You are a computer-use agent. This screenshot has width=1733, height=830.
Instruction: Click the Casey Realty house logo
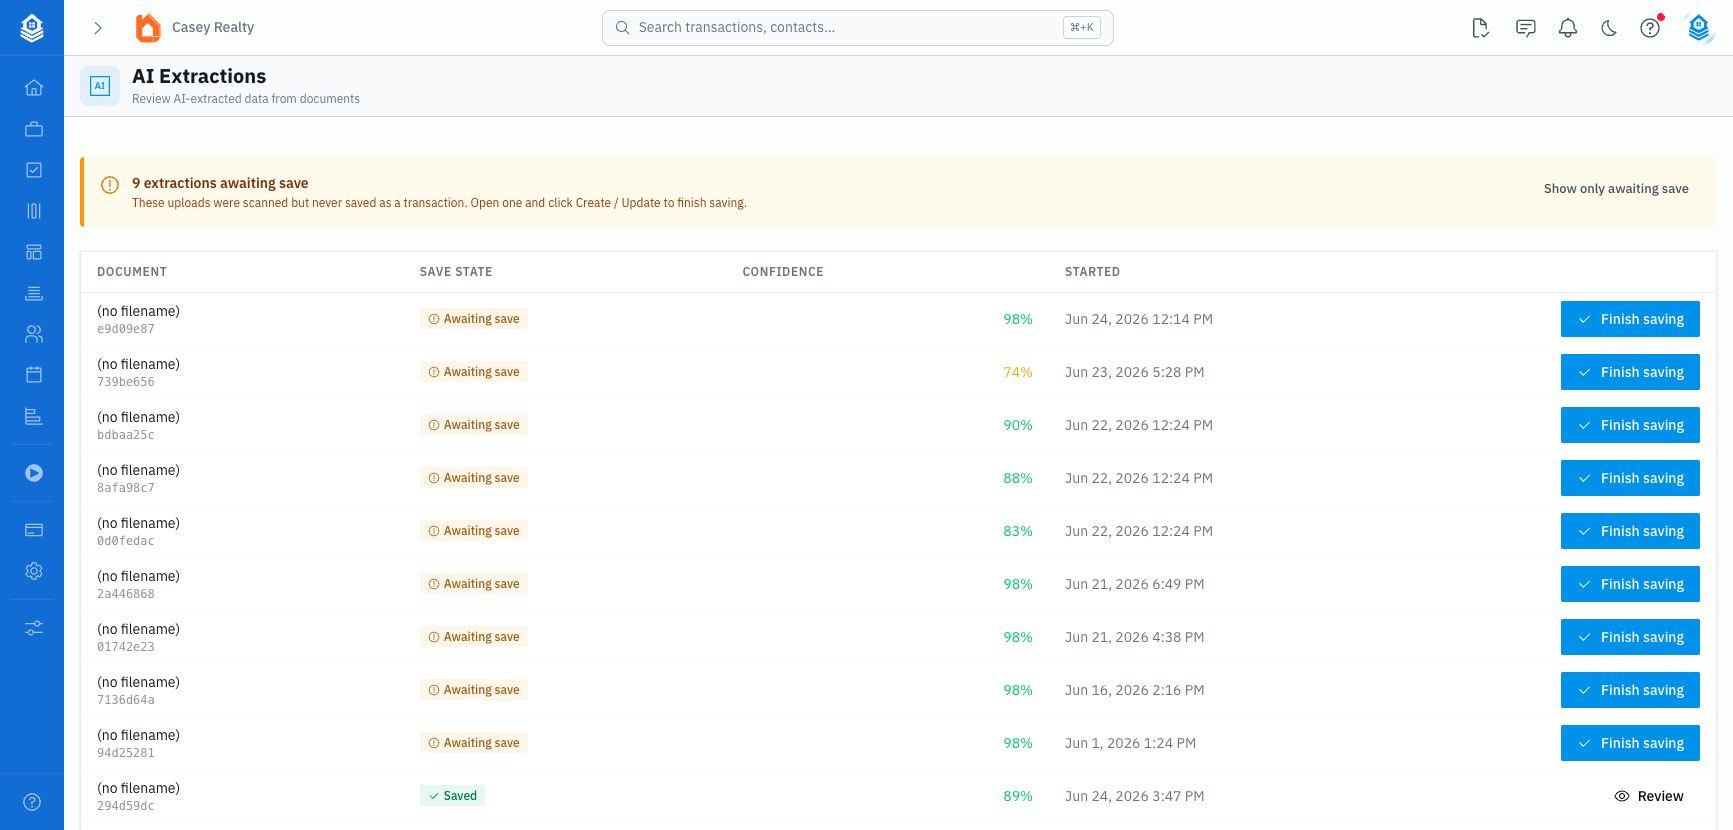click(x=148, y=28)
